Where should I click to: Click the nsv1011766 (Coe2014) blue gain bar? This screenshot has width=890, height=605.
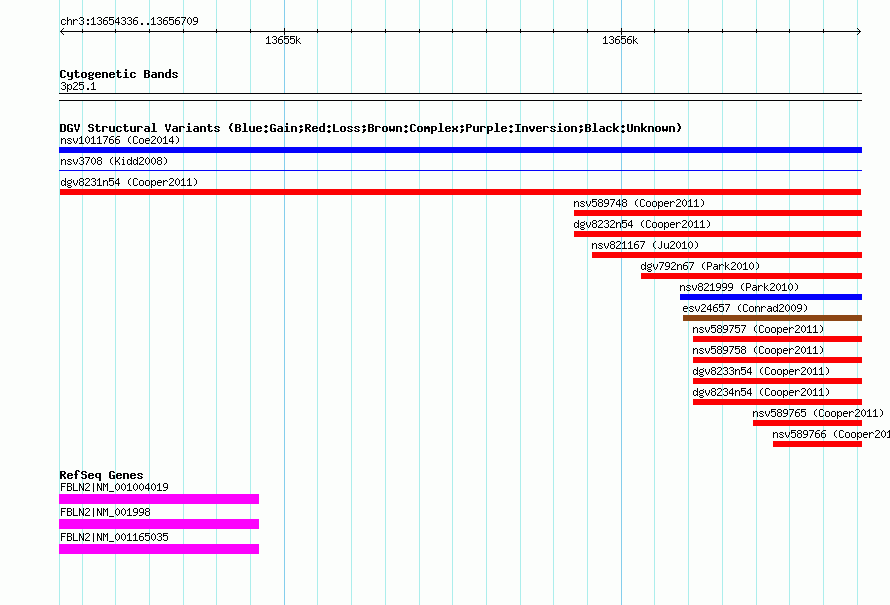(460, 150)
